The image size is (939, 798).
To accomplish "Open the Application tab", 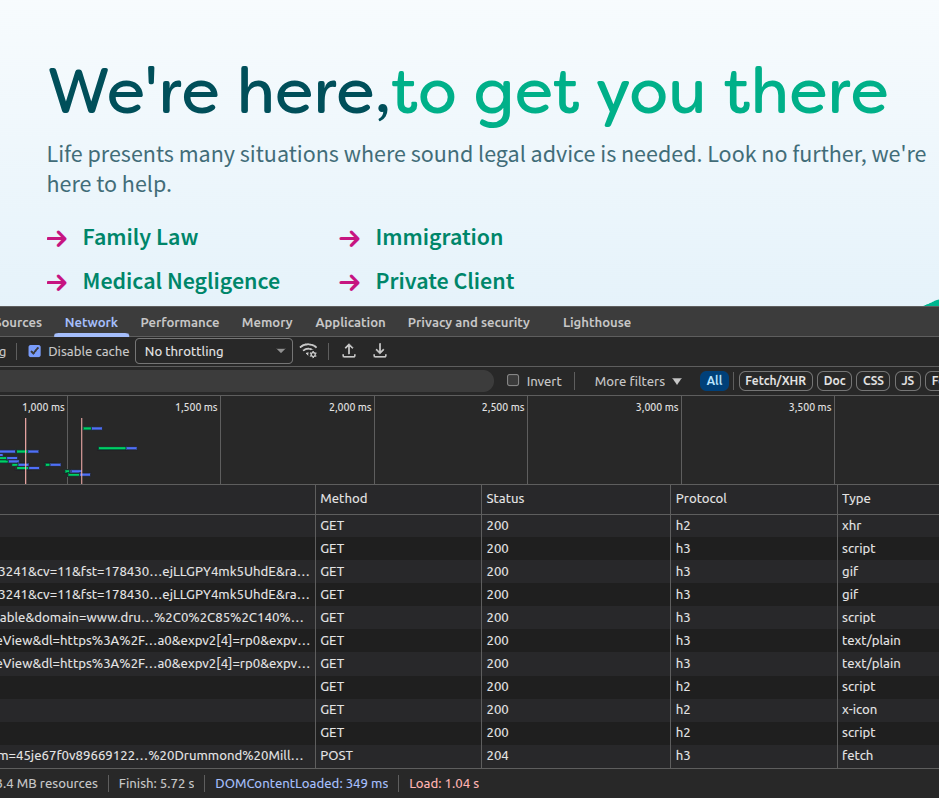I will click(x=350, y=323).
